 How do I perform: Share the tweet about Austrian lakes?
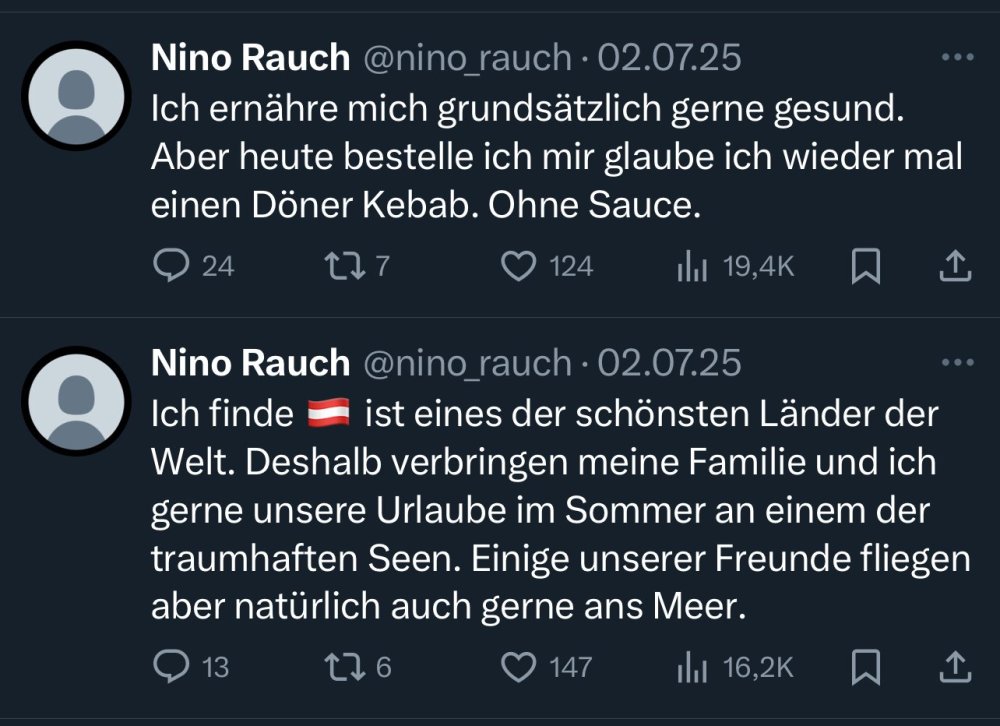(955, 666)
